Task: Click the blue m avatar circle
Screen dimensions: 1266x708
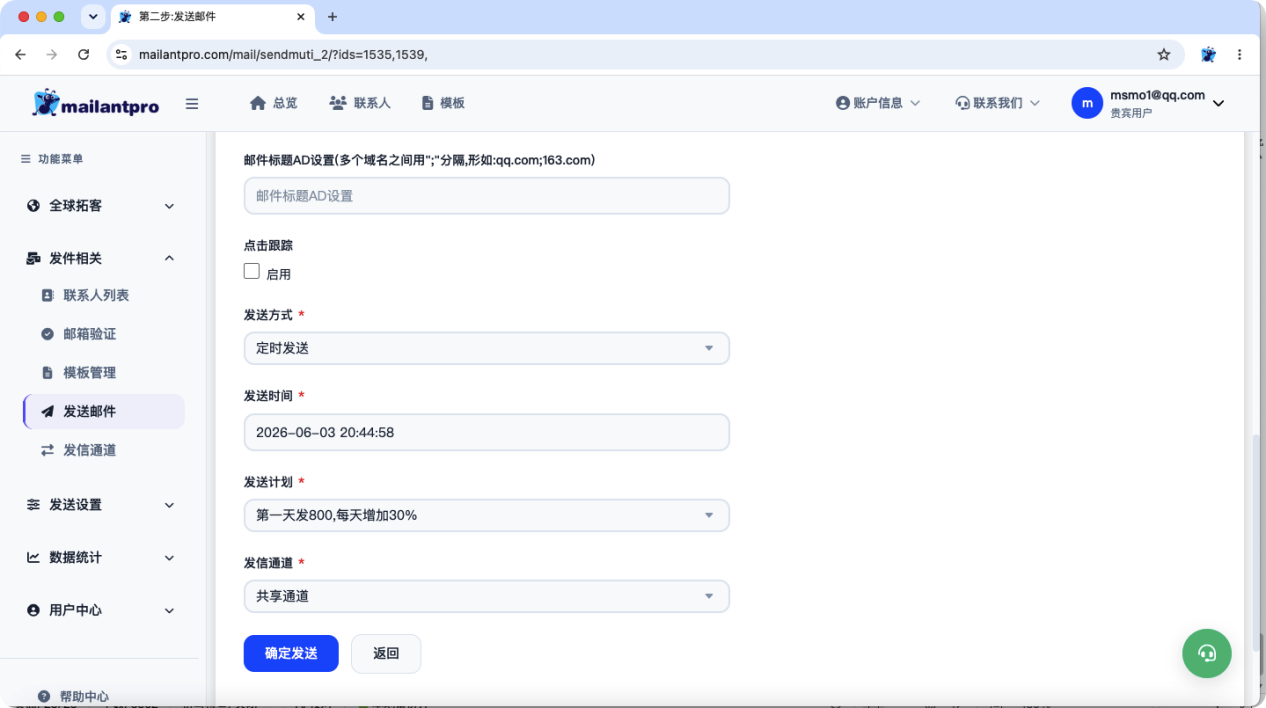Action: pyautogui.click(x=1087, y=103)
